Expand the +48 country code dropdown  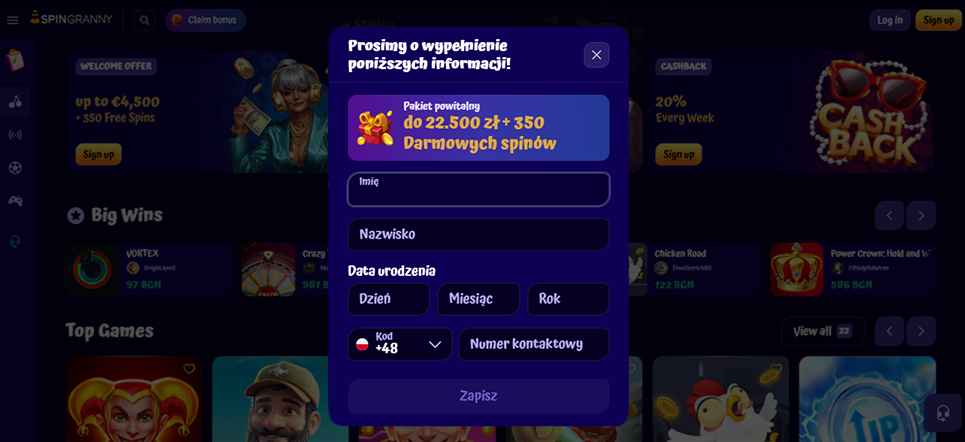(x=400, y=344)
